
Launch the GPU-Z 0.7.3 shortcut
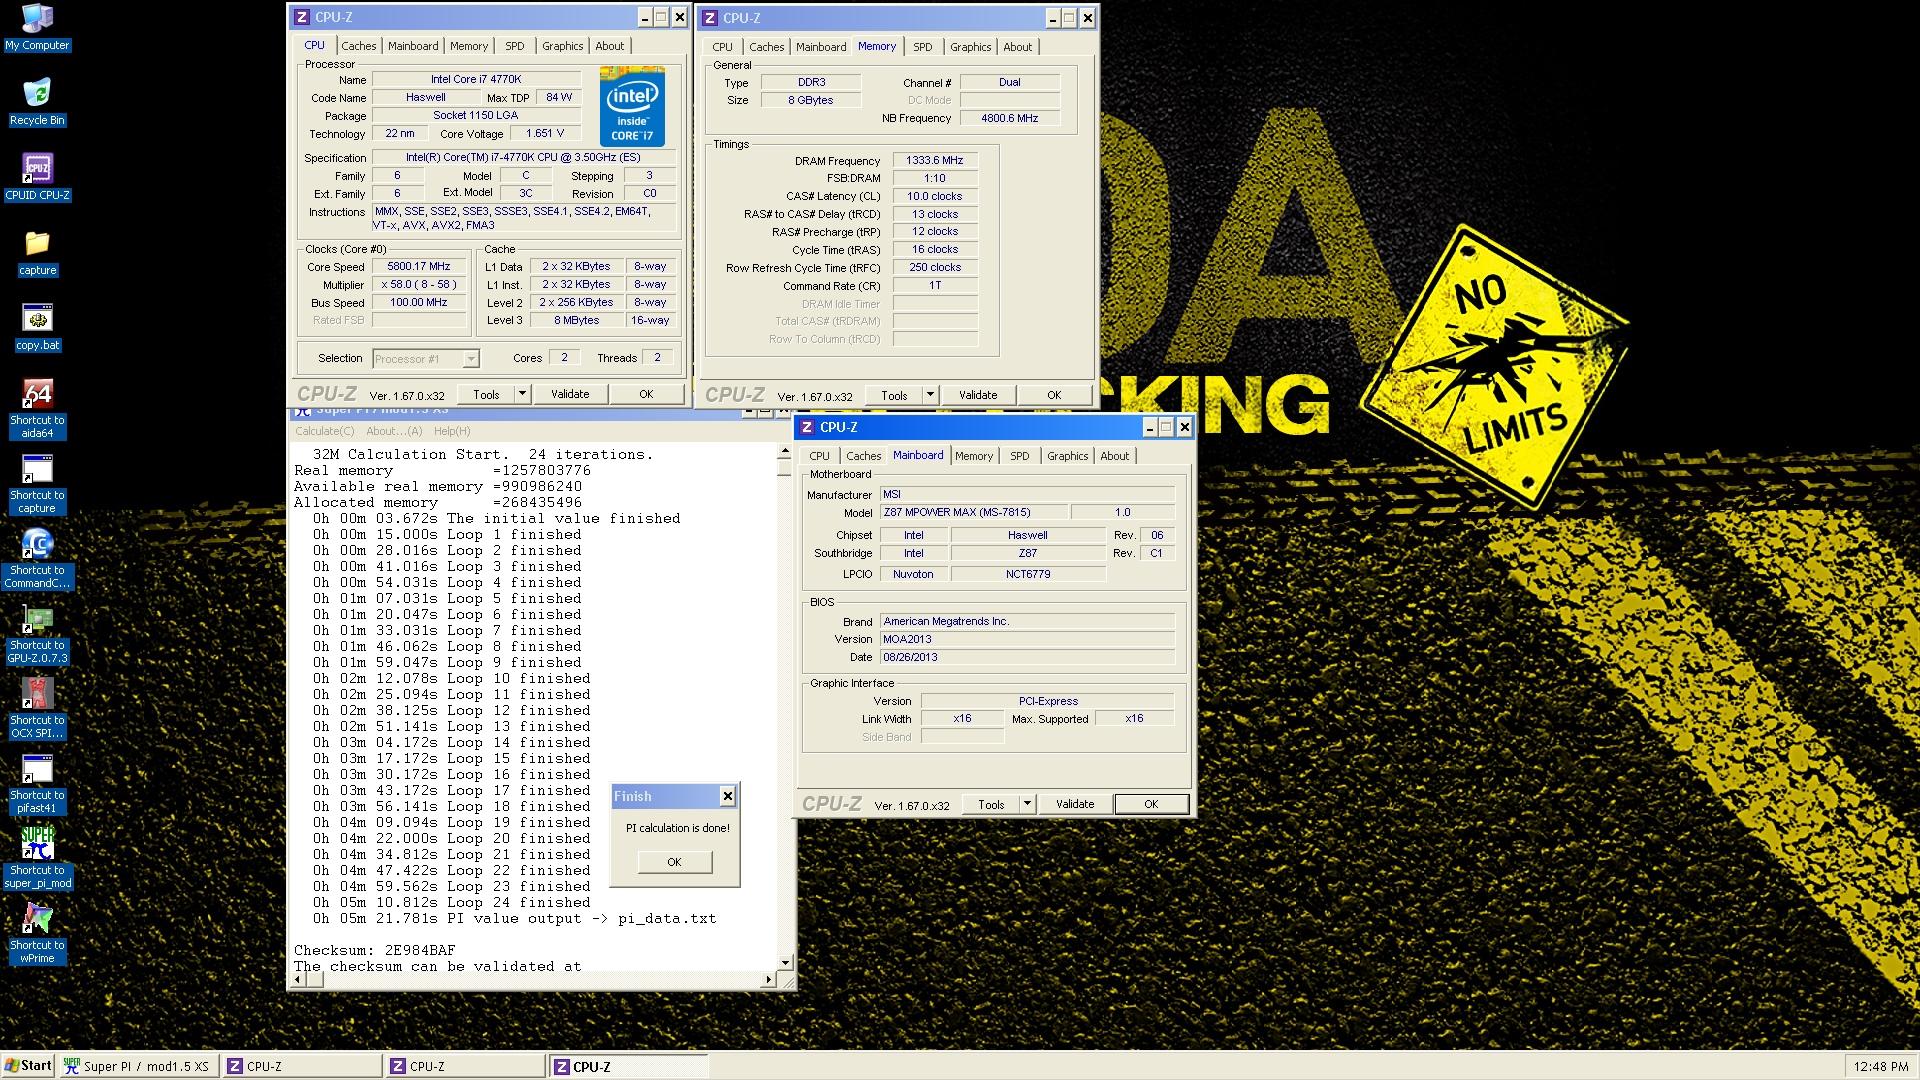(37, 634)
